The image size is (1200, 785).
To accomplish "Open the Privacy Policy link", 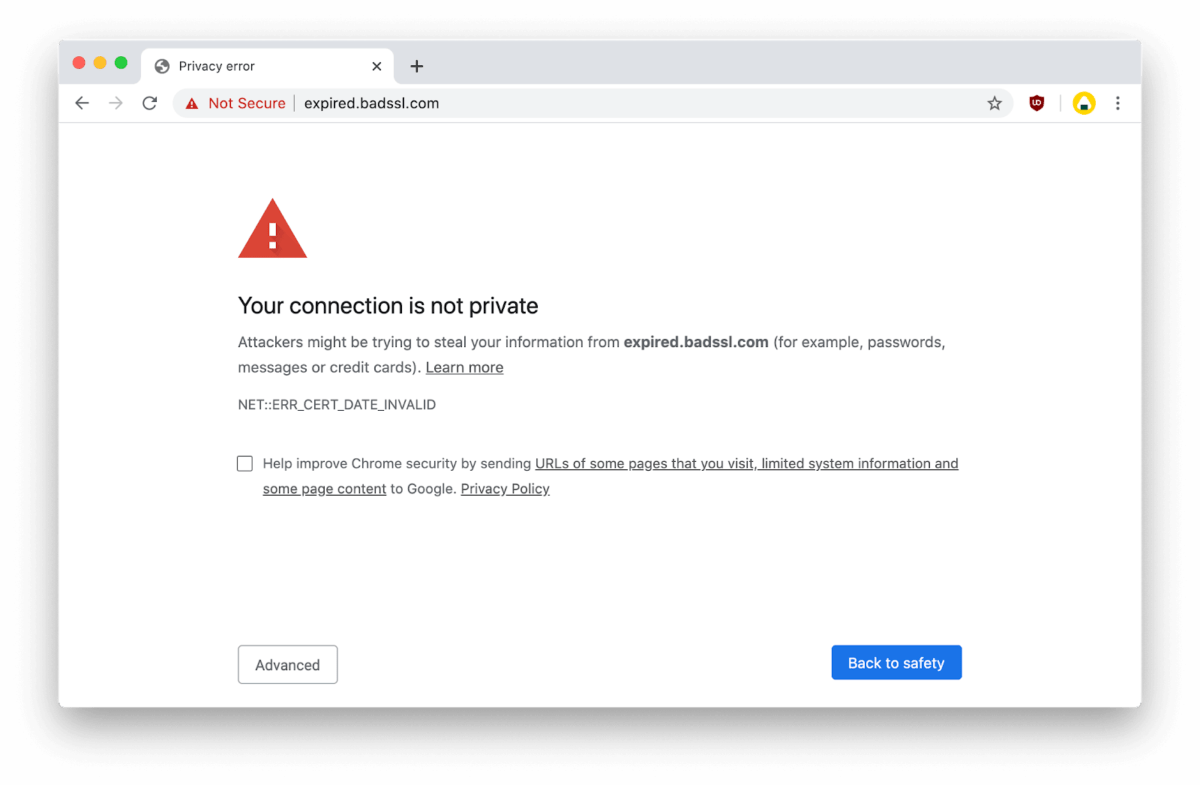I will (x=504, y=488).
